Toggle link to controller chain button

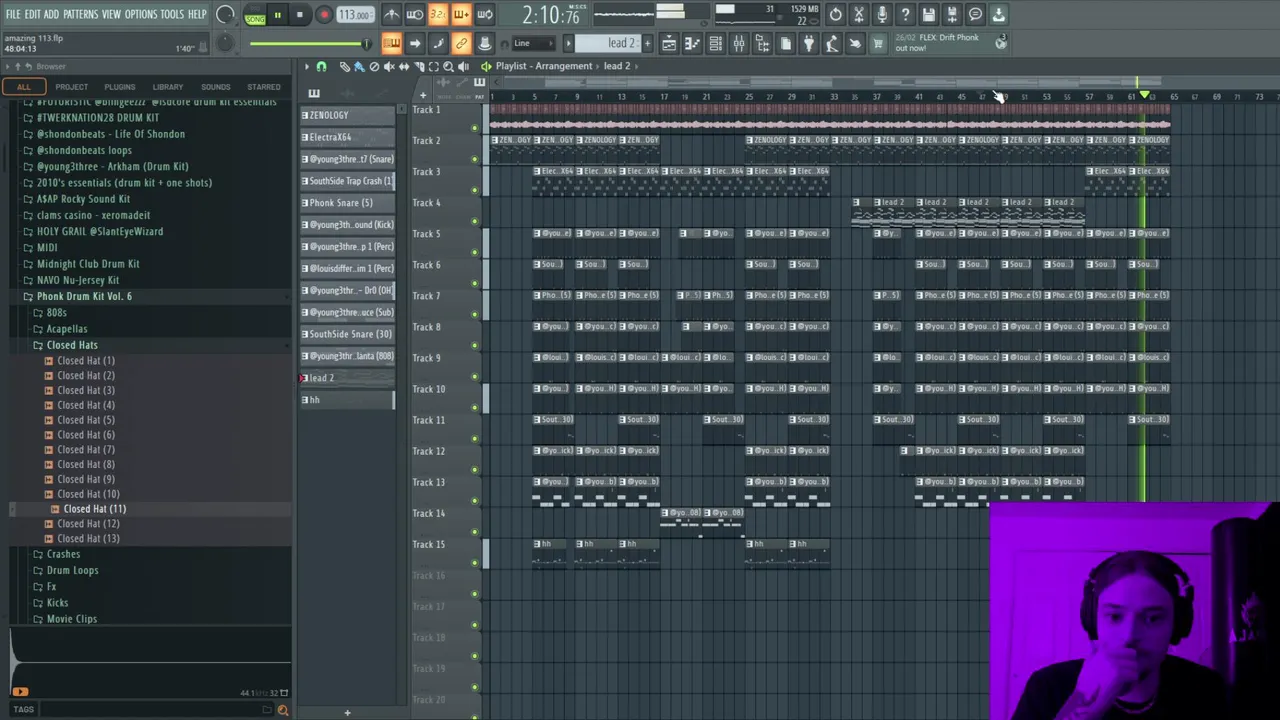461,43
